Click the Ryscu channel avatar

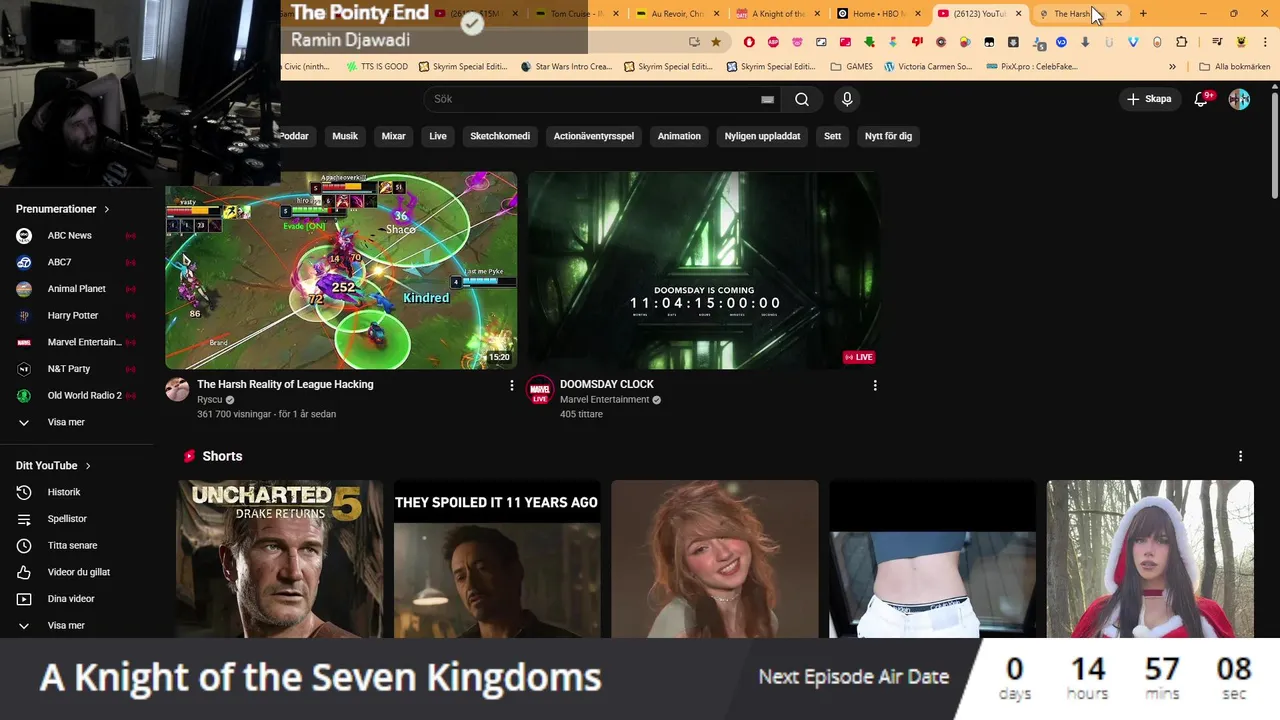click(177, 389)
